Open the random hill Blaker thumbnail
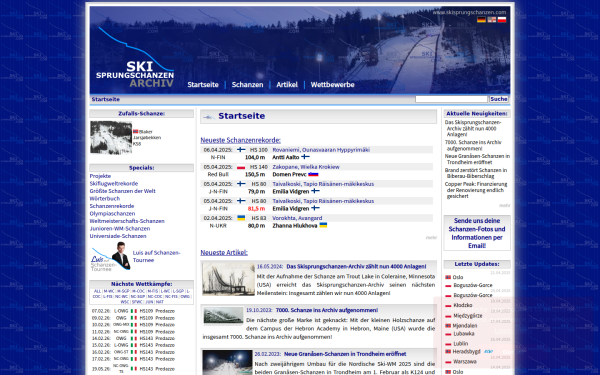Image resolution: width=600 pixels, height=375 pixels. [111, 137]
